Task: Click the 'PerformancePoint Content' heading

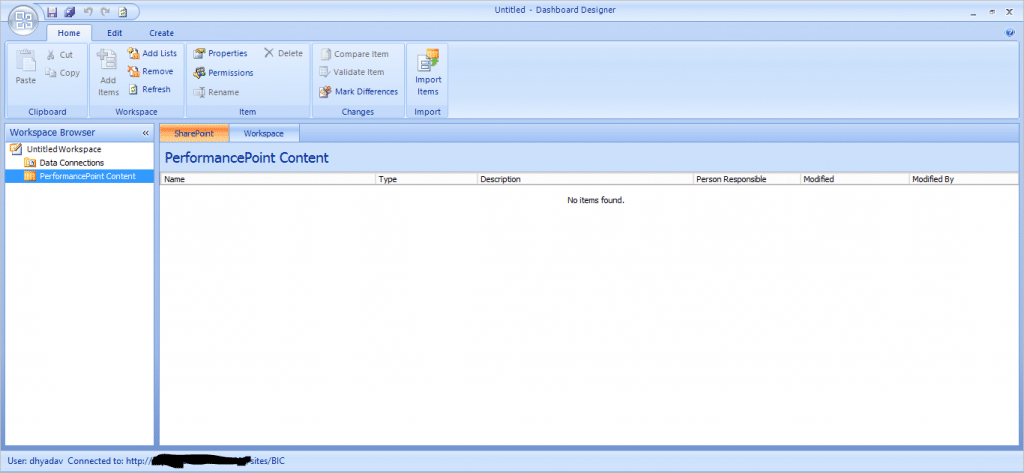Action: tap(247, 158)
